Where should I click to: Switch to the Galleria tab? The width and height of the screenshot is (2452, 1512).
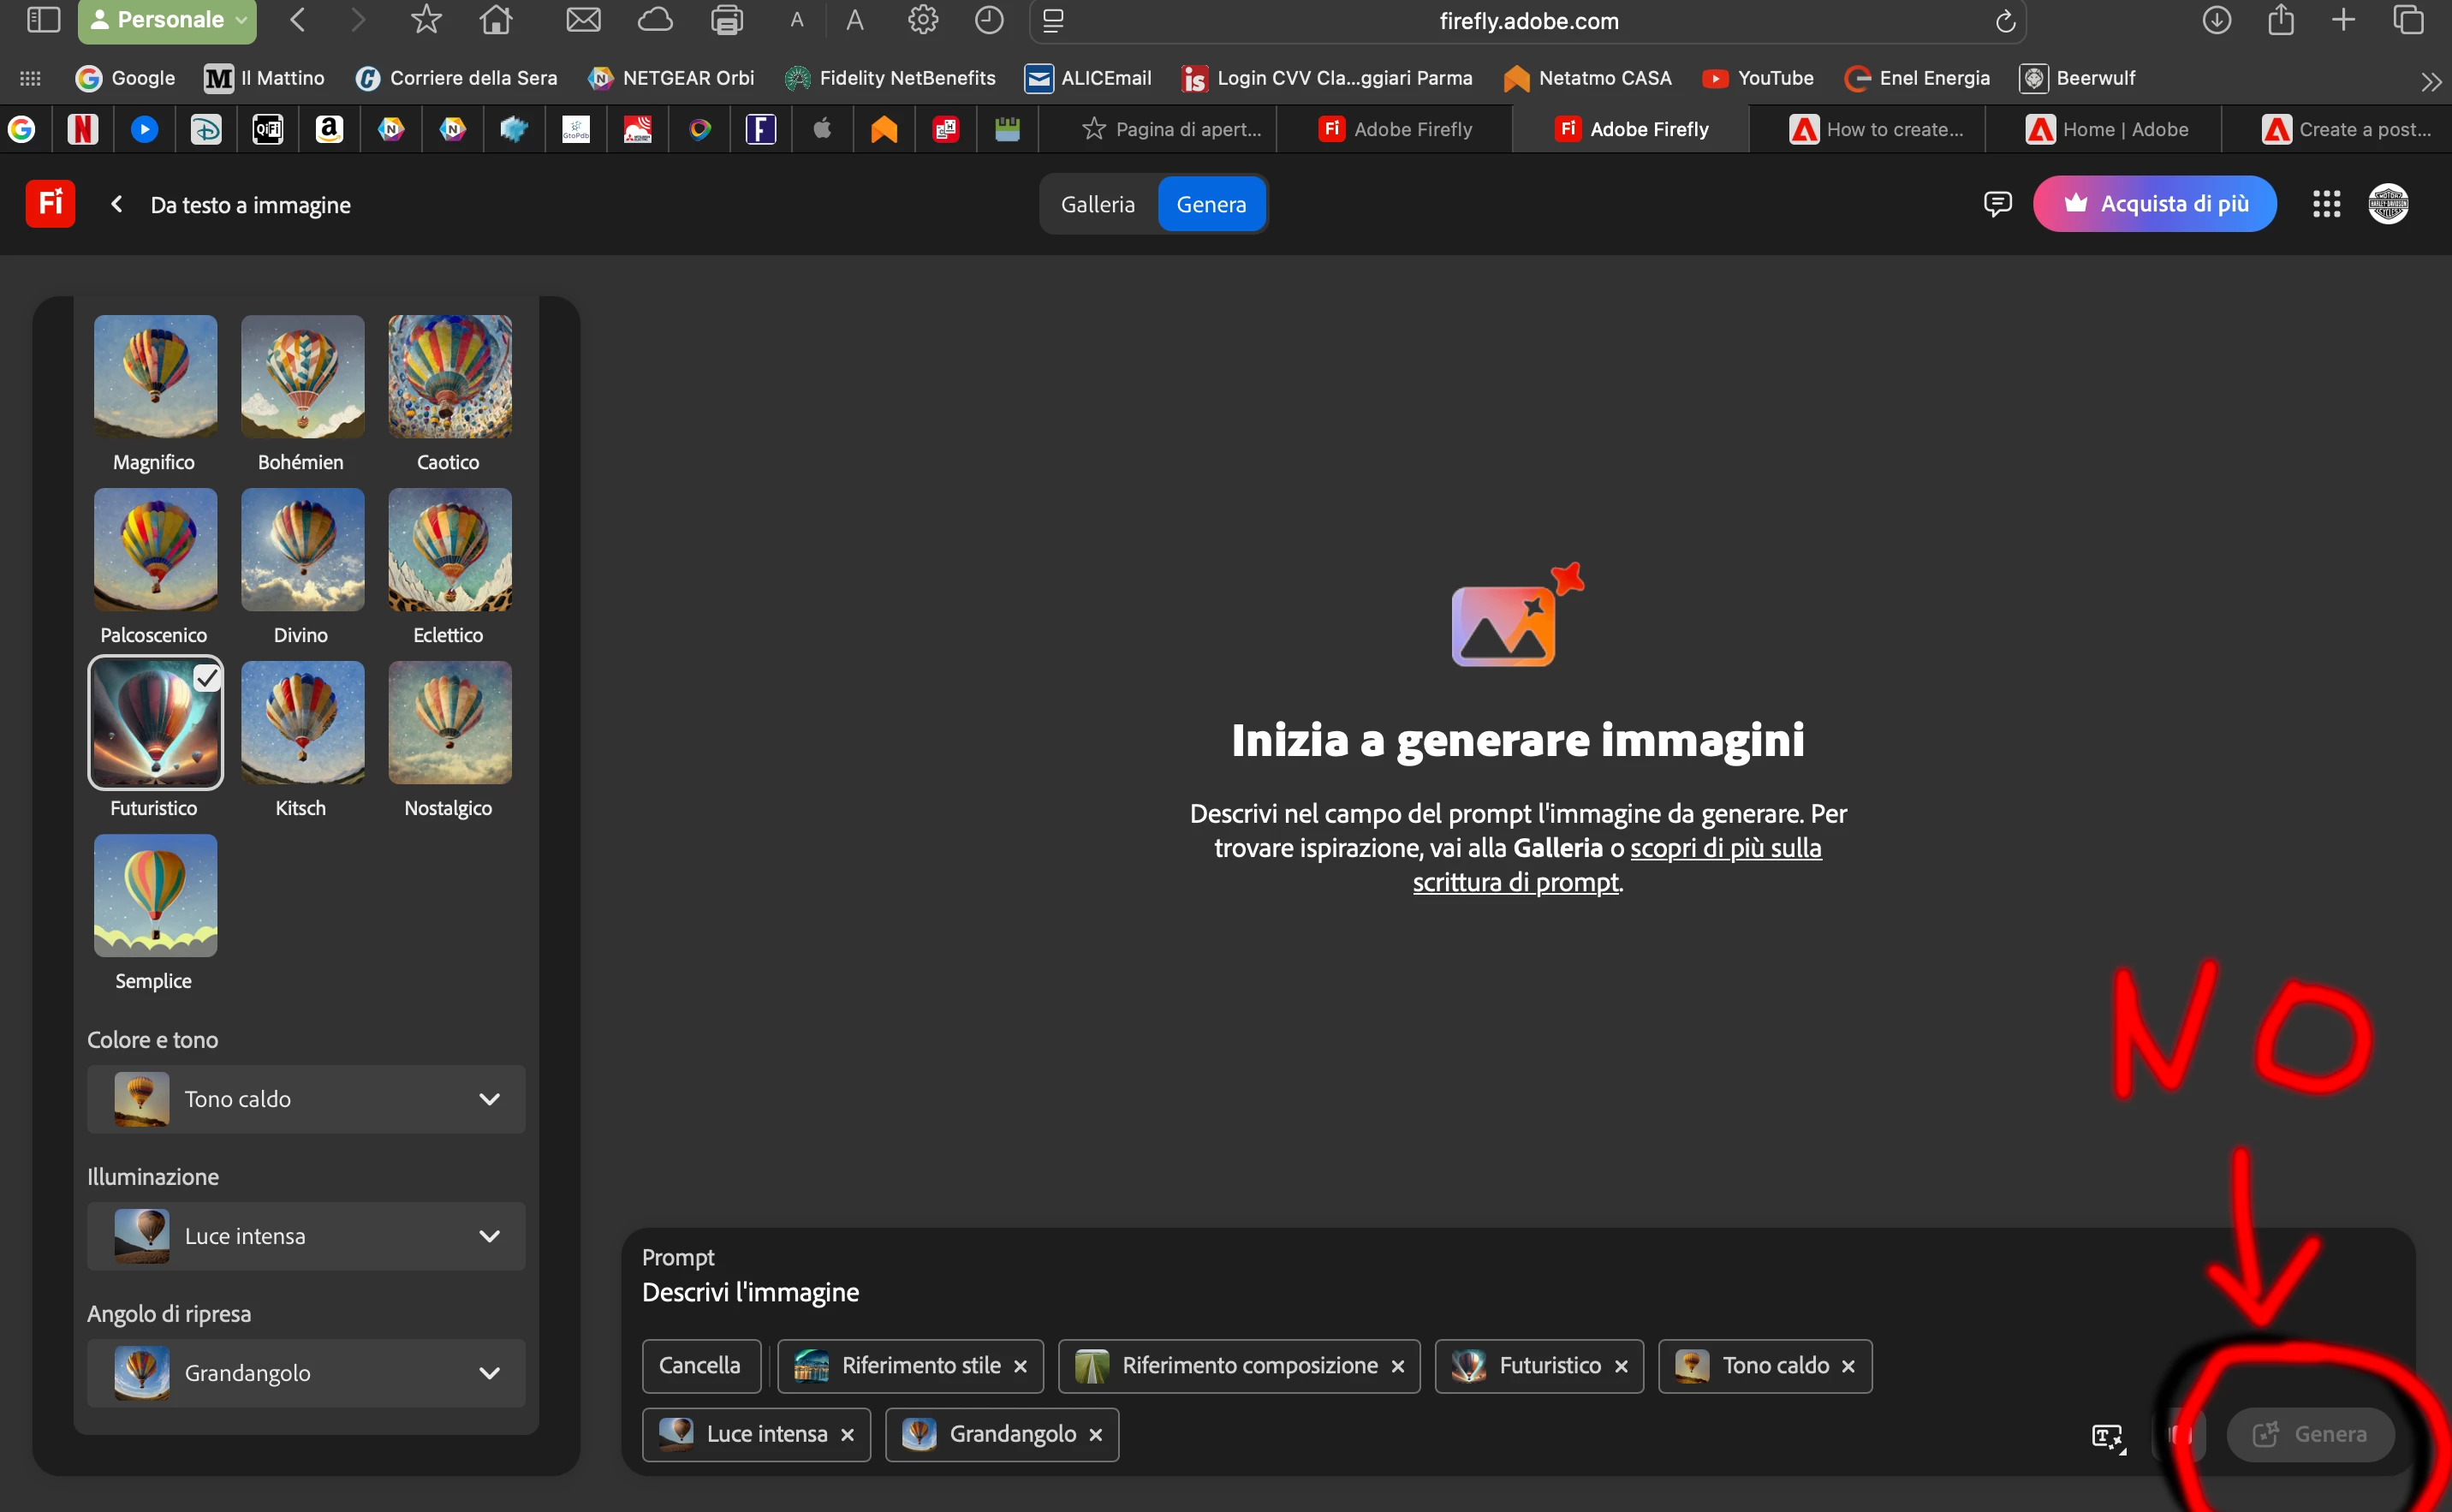(x=1097, y=204)
